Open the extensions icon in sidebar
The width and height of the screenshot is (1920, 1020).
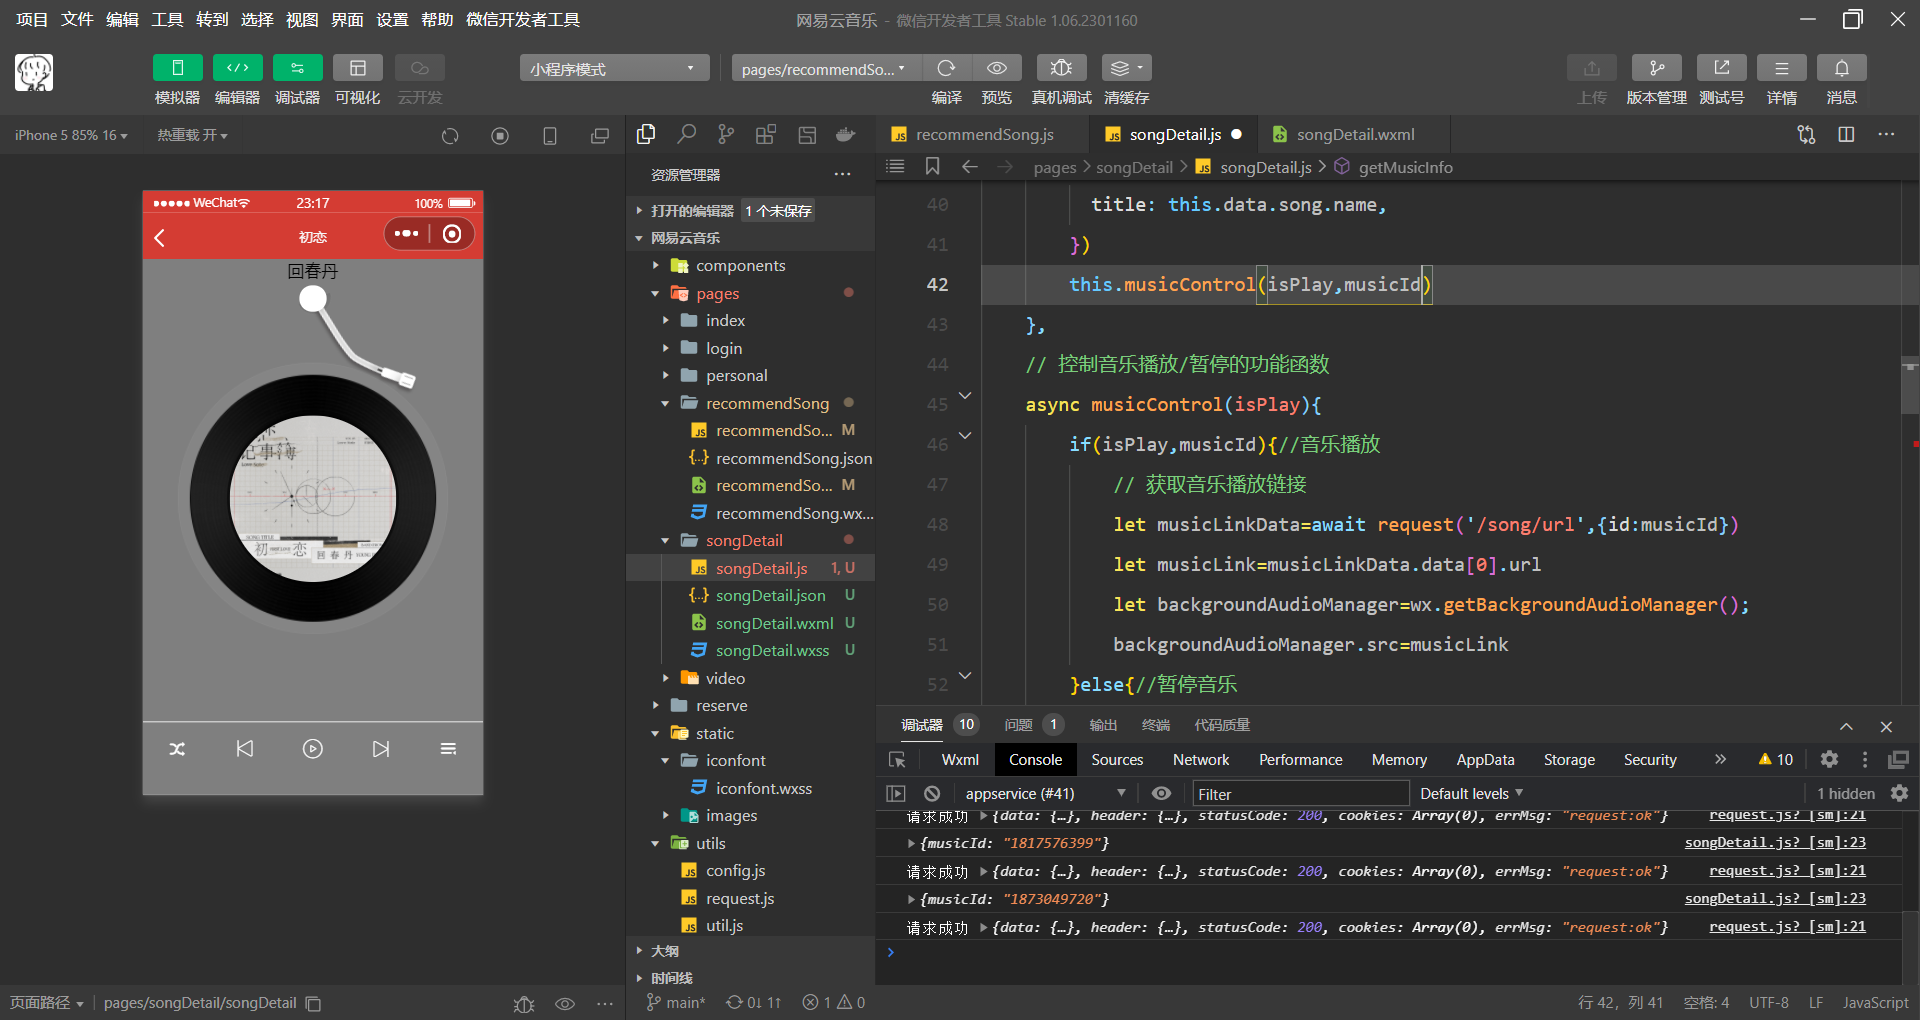pos(766,134)
